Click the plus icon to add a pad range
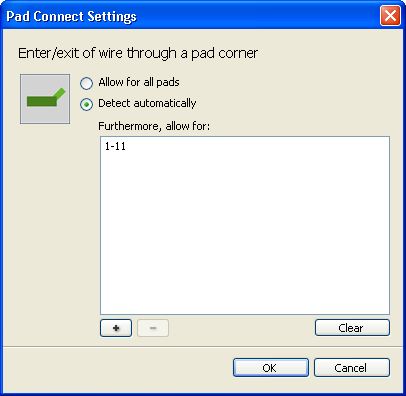 click(x=116, y=328)
